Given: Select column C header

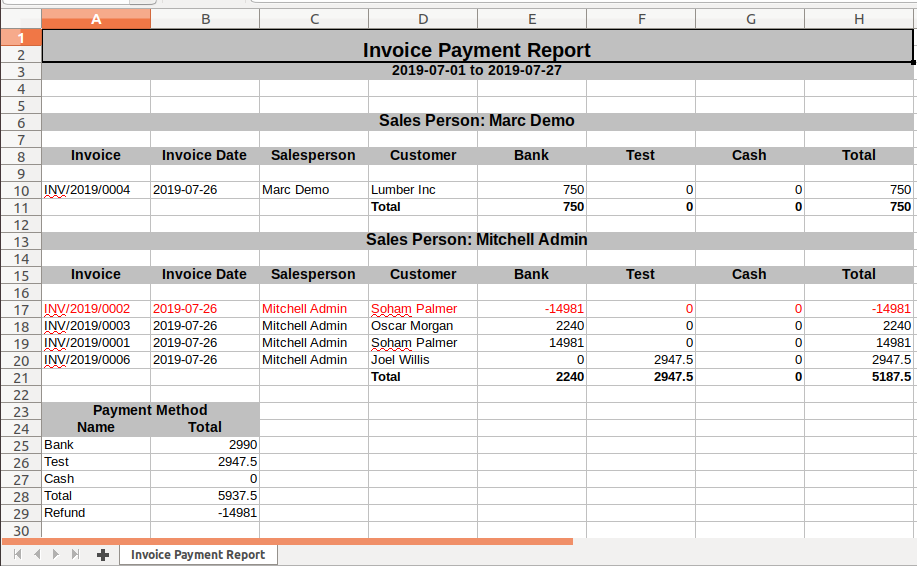Looking at the screenshot, I should pyautogui.click(x=314, y=19).
